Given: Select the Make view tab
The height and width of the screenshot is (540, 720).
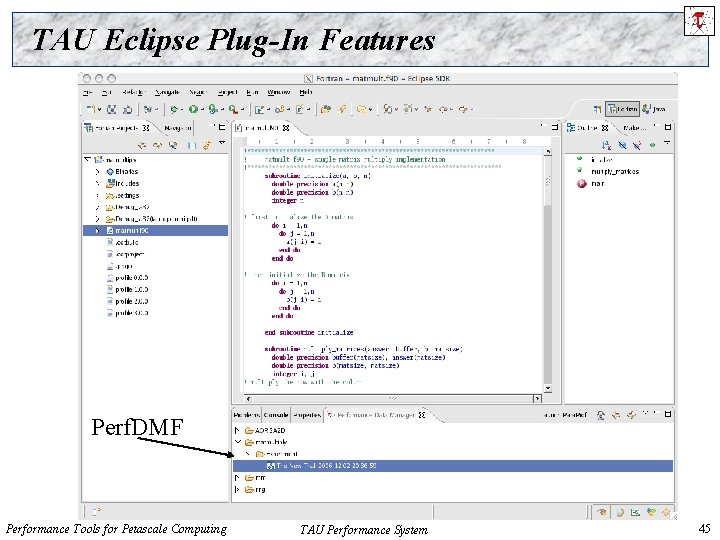Looking at the screenshot, I should pyautogui.click(x=634, y=128).
